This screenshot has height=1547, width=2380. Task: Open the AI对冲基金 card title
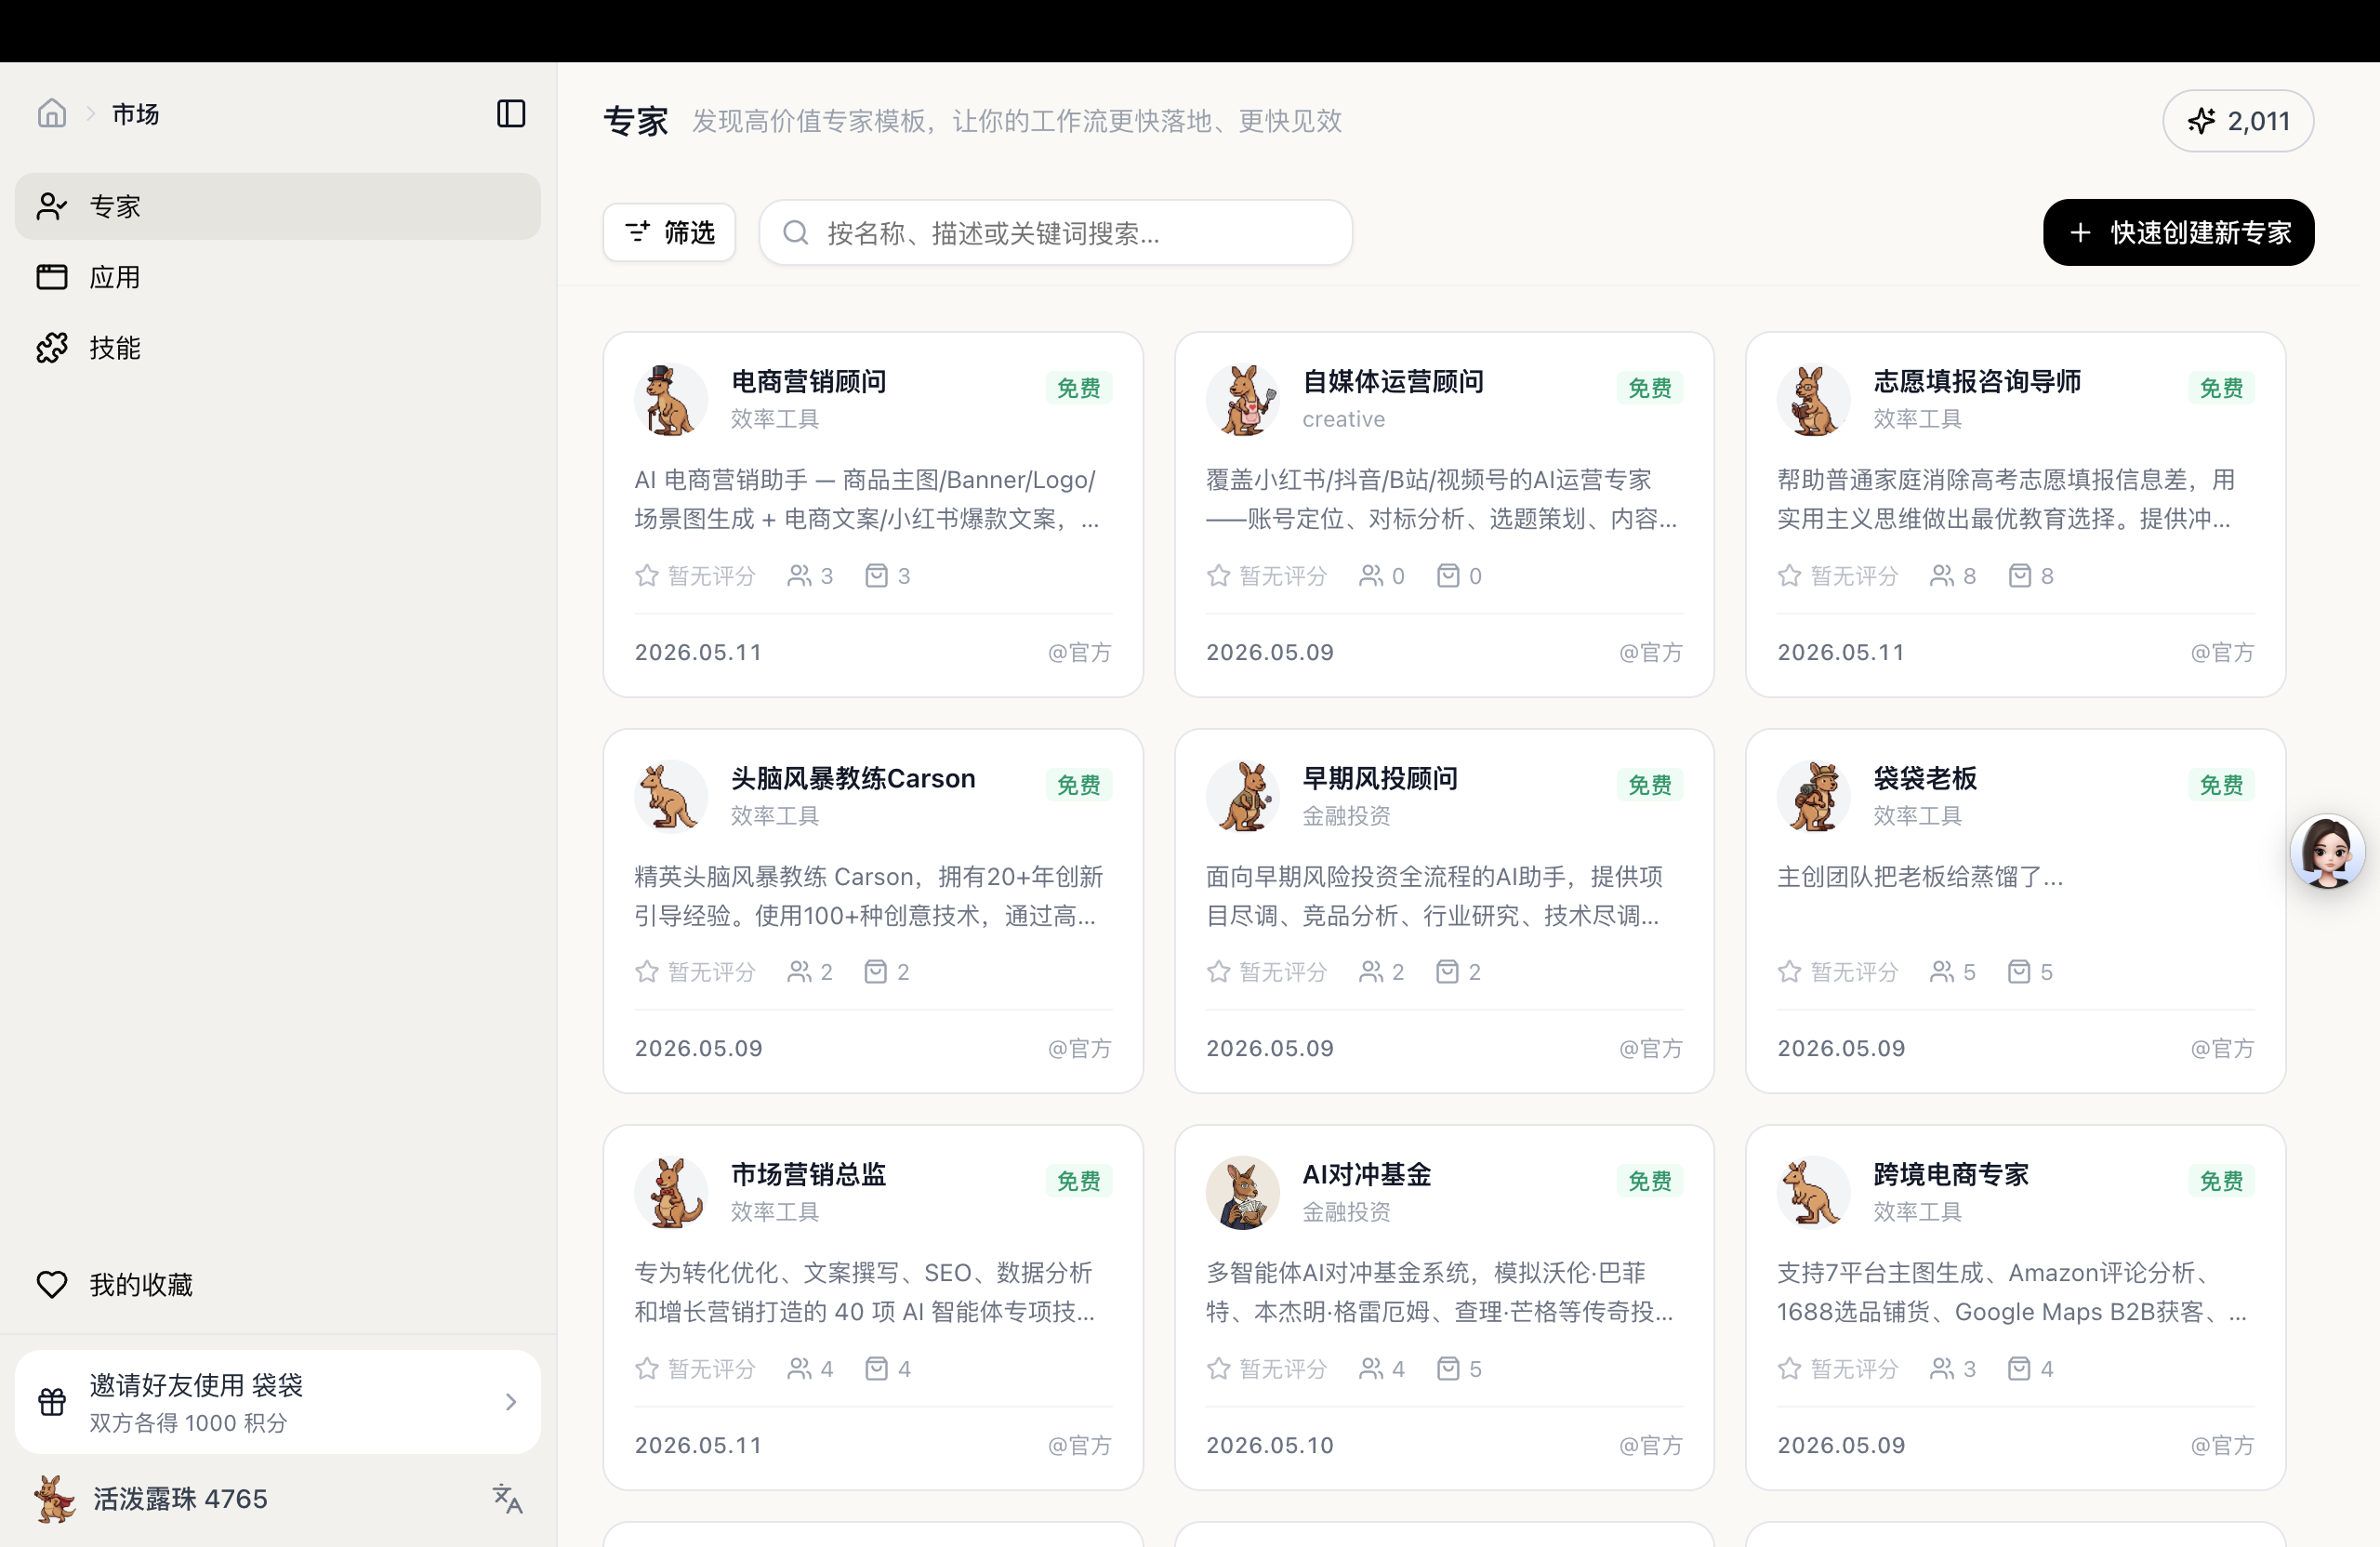[x=1366, y=1174]
